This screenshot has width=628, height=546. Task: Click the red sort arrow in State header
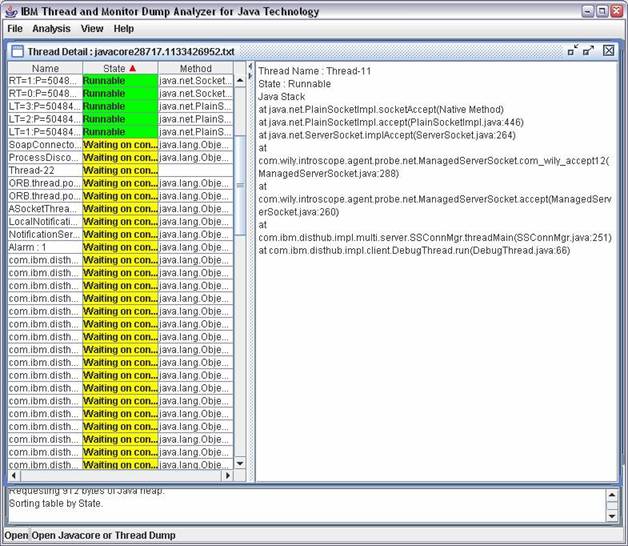[x=133, y=69]
